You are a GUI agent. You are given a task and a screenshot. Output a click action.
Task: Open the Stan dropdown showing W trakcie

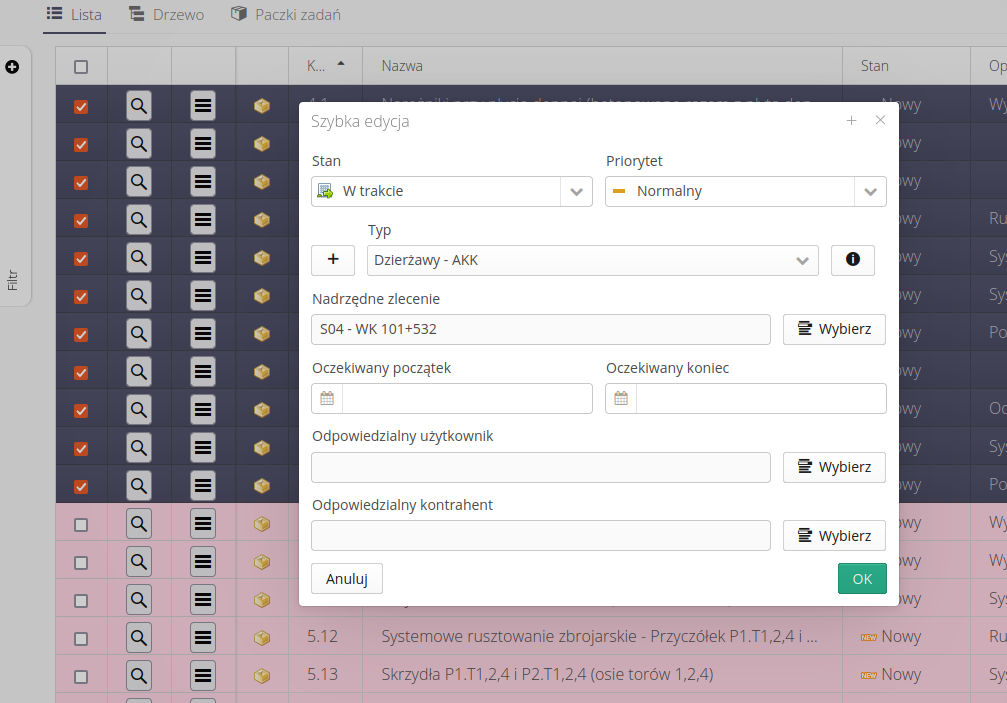[574, 190]
